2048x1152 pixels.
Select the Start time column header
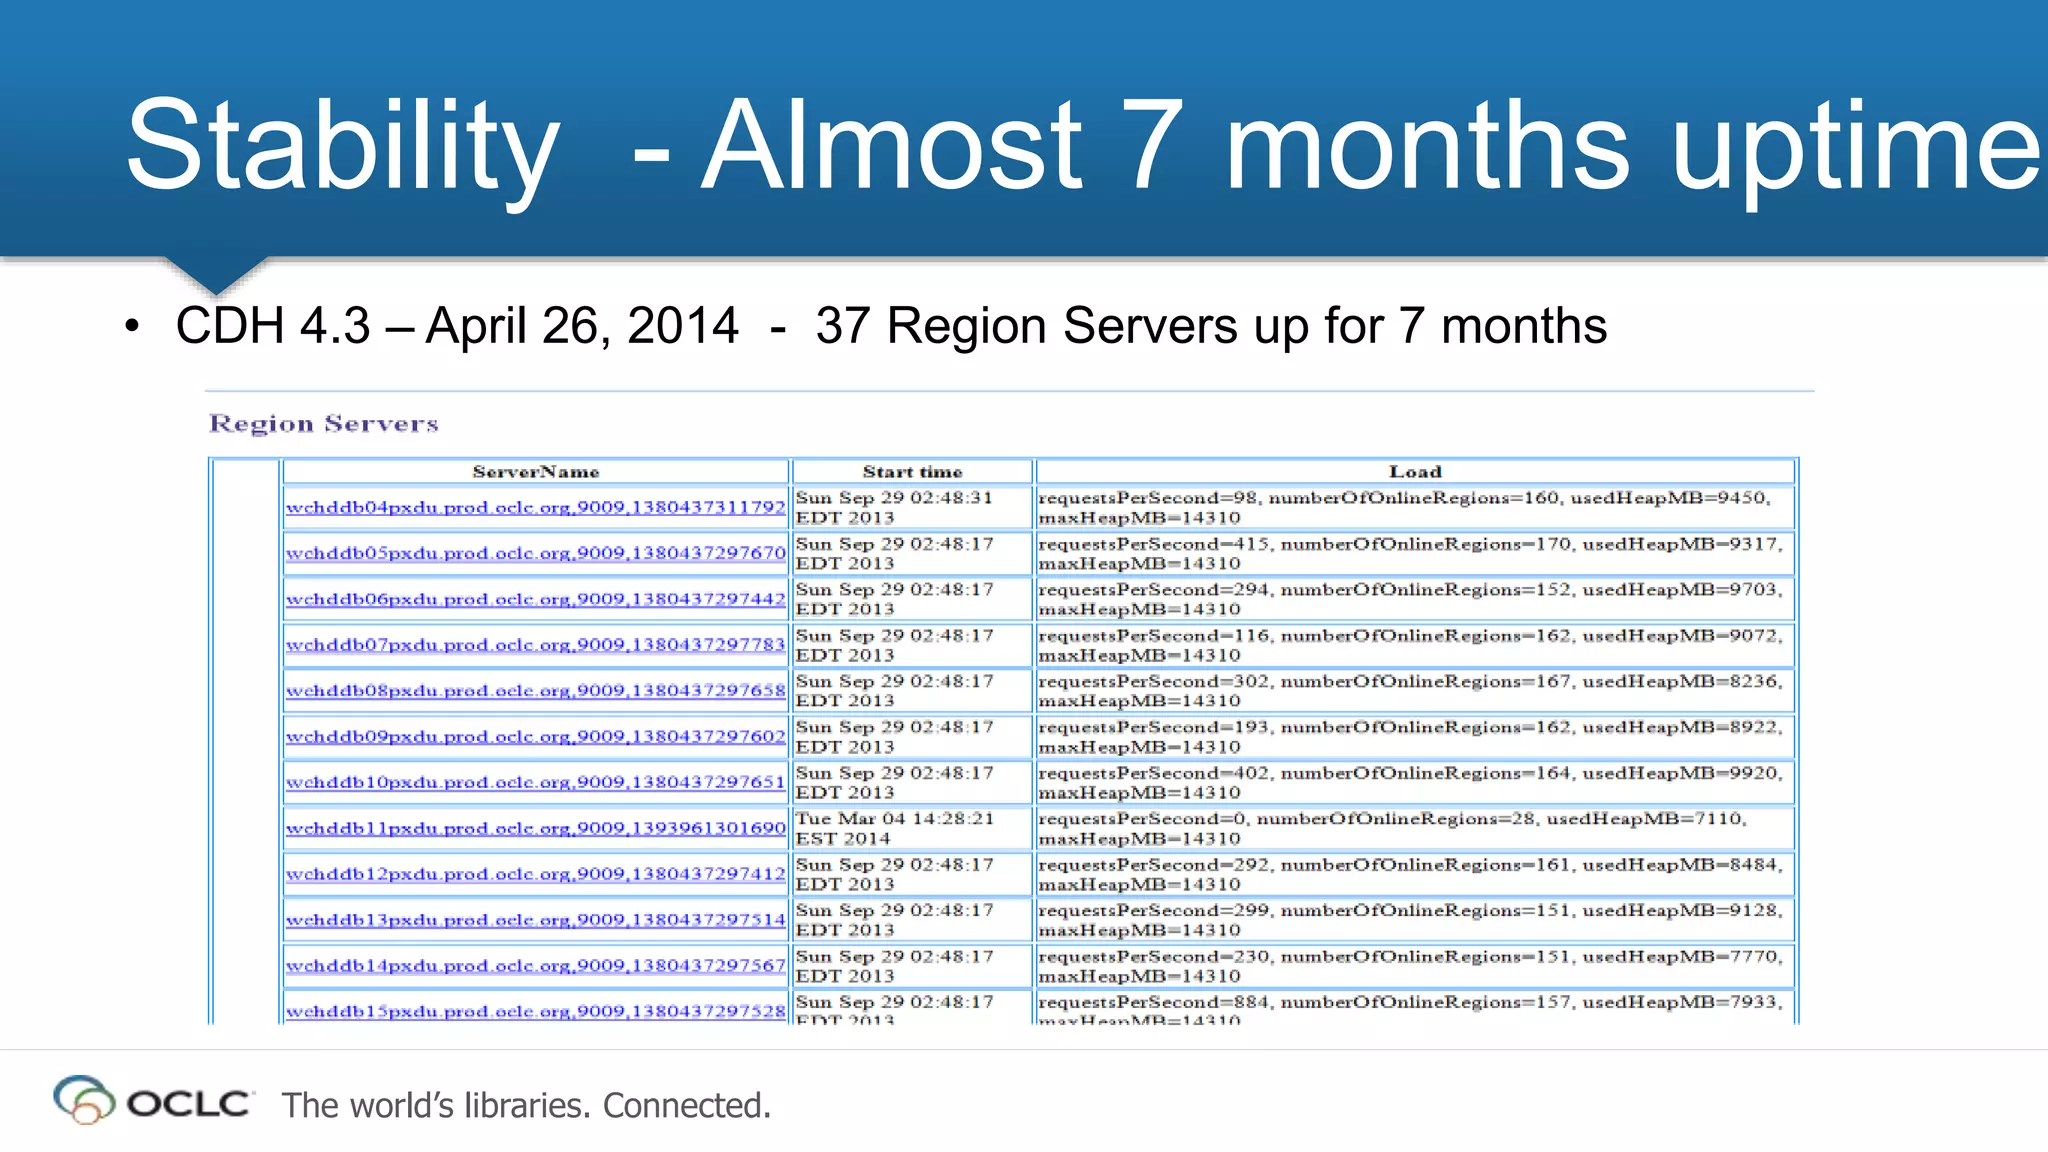(912, 472)
